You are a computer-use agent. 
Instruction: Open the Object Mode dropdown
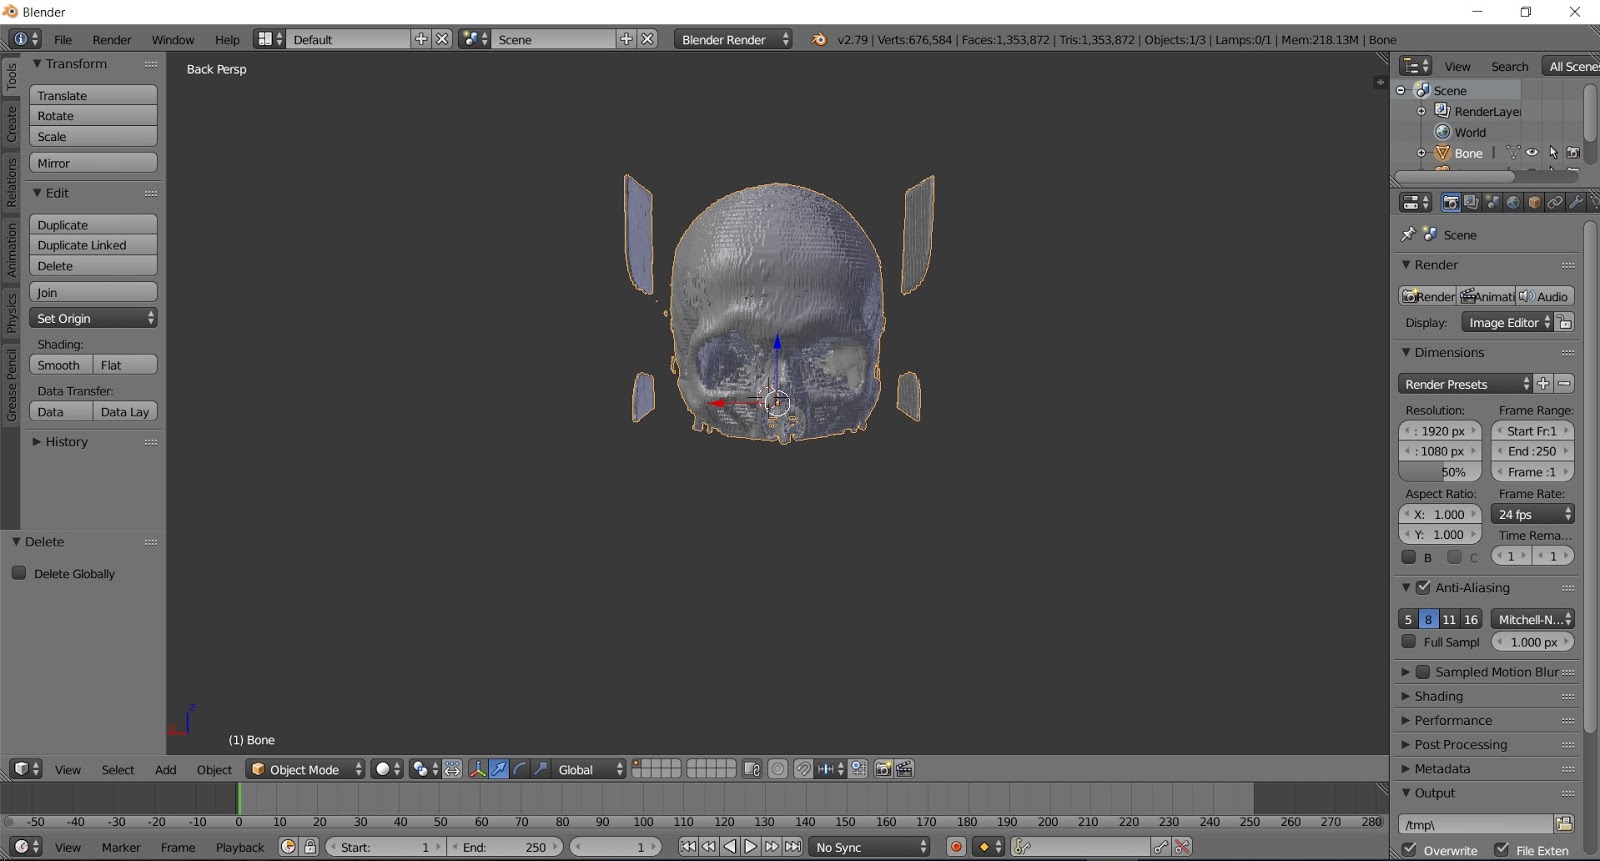(306, 769)
